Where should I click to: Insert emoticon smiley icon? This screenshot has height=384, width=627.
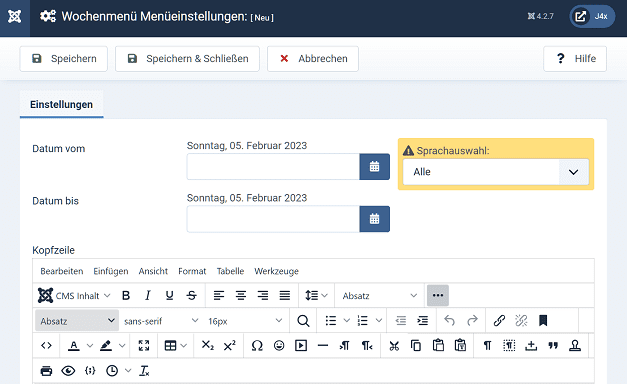[279, 346]
